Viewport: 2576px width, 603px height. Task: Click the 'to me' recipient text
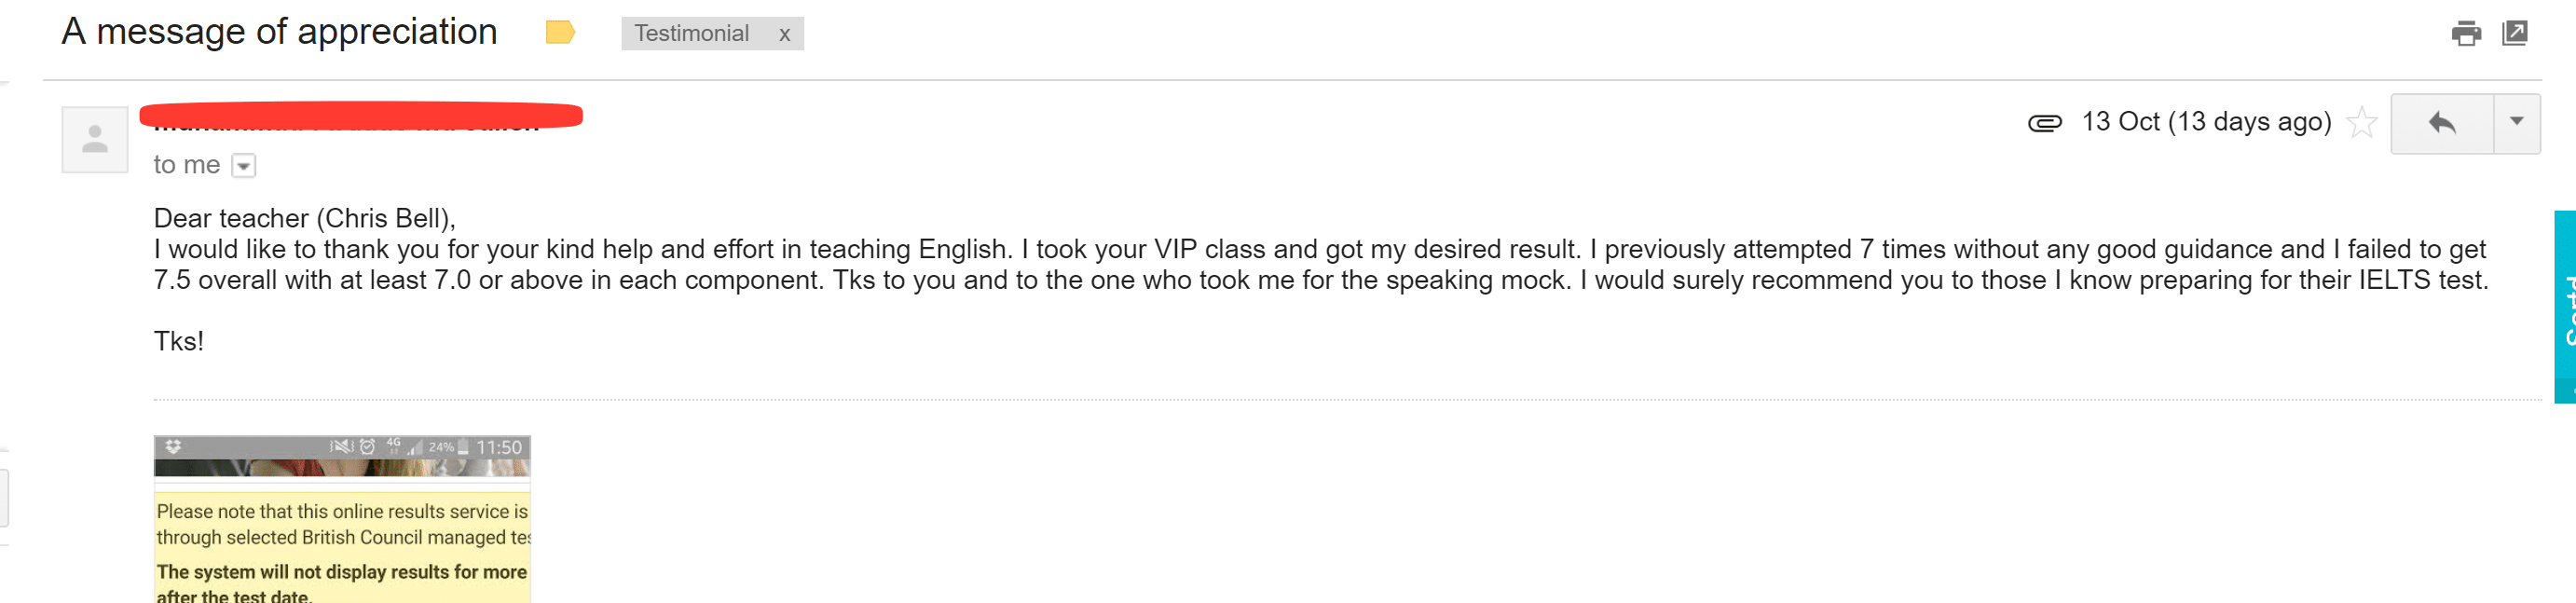point(186,165)
